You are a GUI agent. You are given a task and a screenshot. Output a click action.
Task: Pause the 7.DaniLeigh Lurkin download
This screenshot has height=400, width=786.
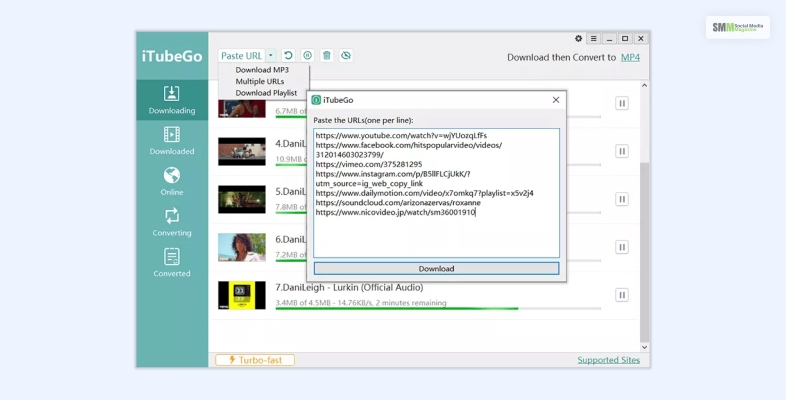[x=622, y=295]
